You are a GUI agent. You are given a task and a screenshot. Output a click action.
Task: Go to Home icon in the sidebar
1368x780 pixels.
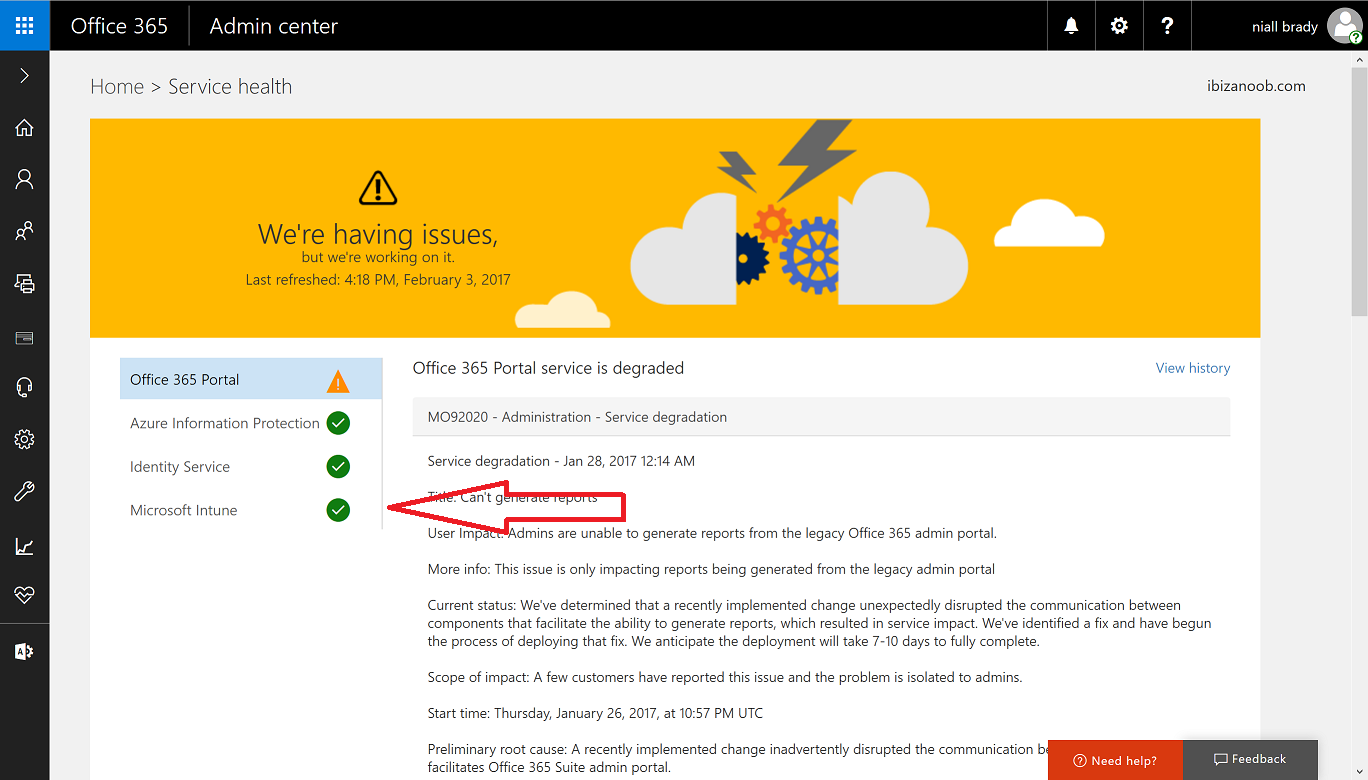(x=24, y=127)
